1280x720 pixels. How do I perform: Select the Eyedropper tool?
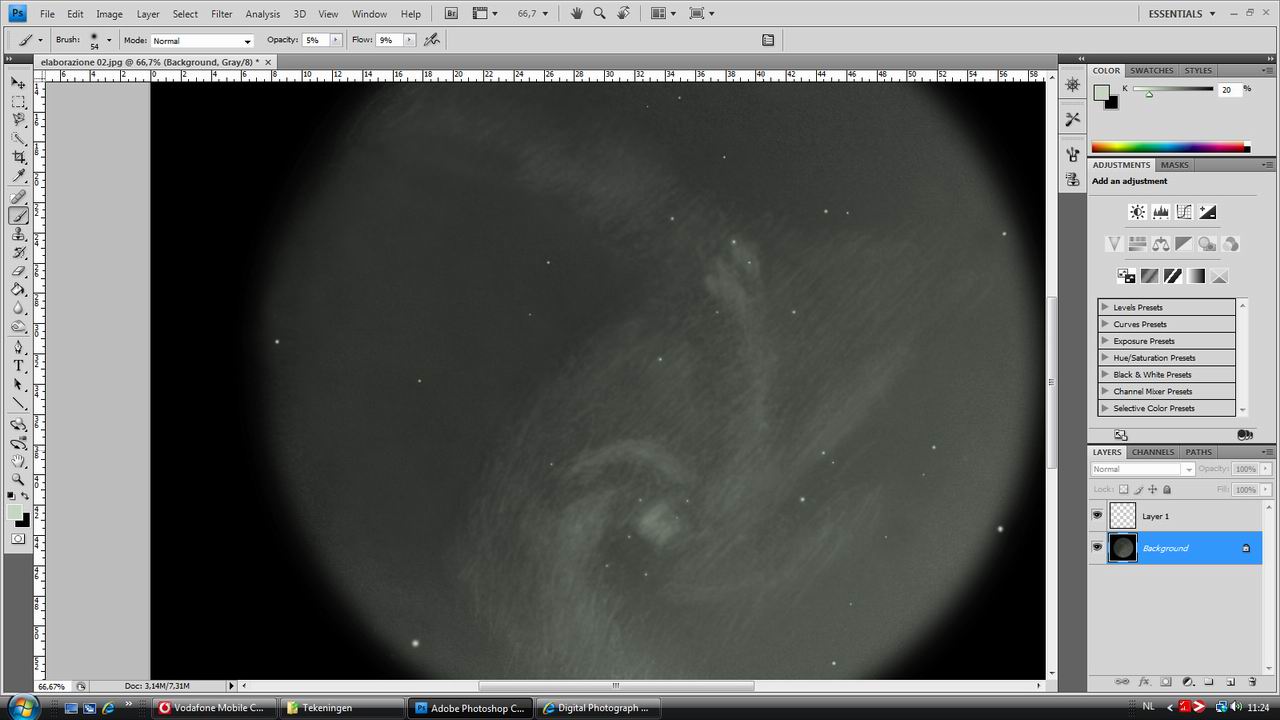[18, 177]
